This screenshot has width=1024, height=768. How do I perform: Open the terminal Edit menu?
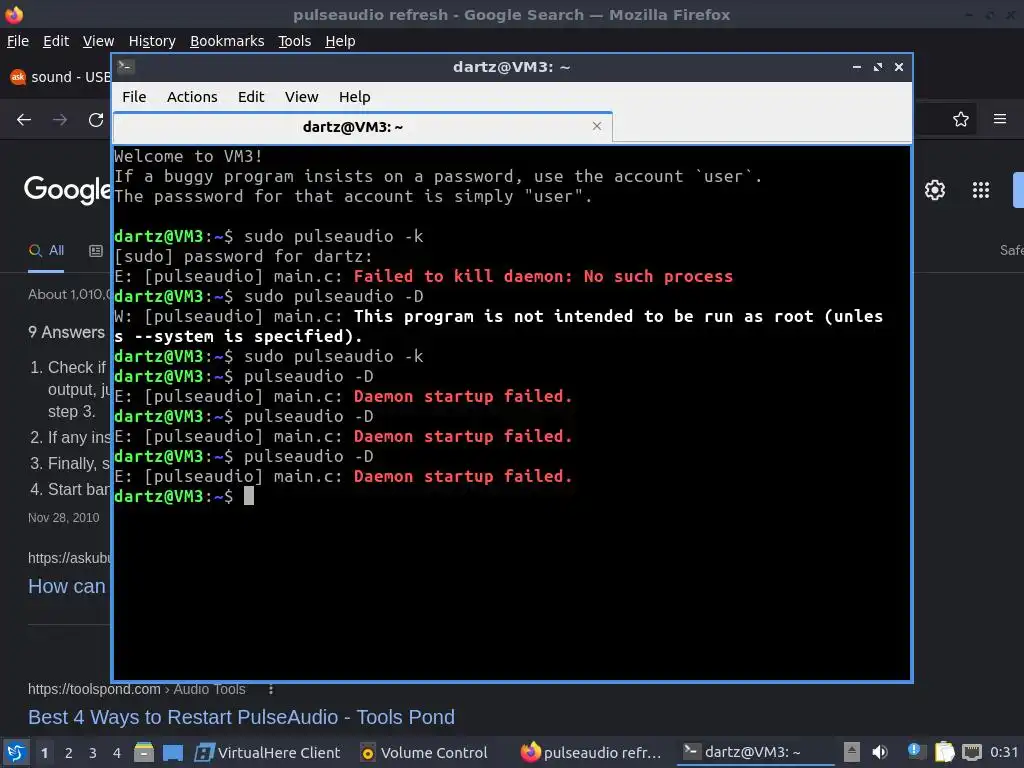pyautogui.click(x=251, y=97)
